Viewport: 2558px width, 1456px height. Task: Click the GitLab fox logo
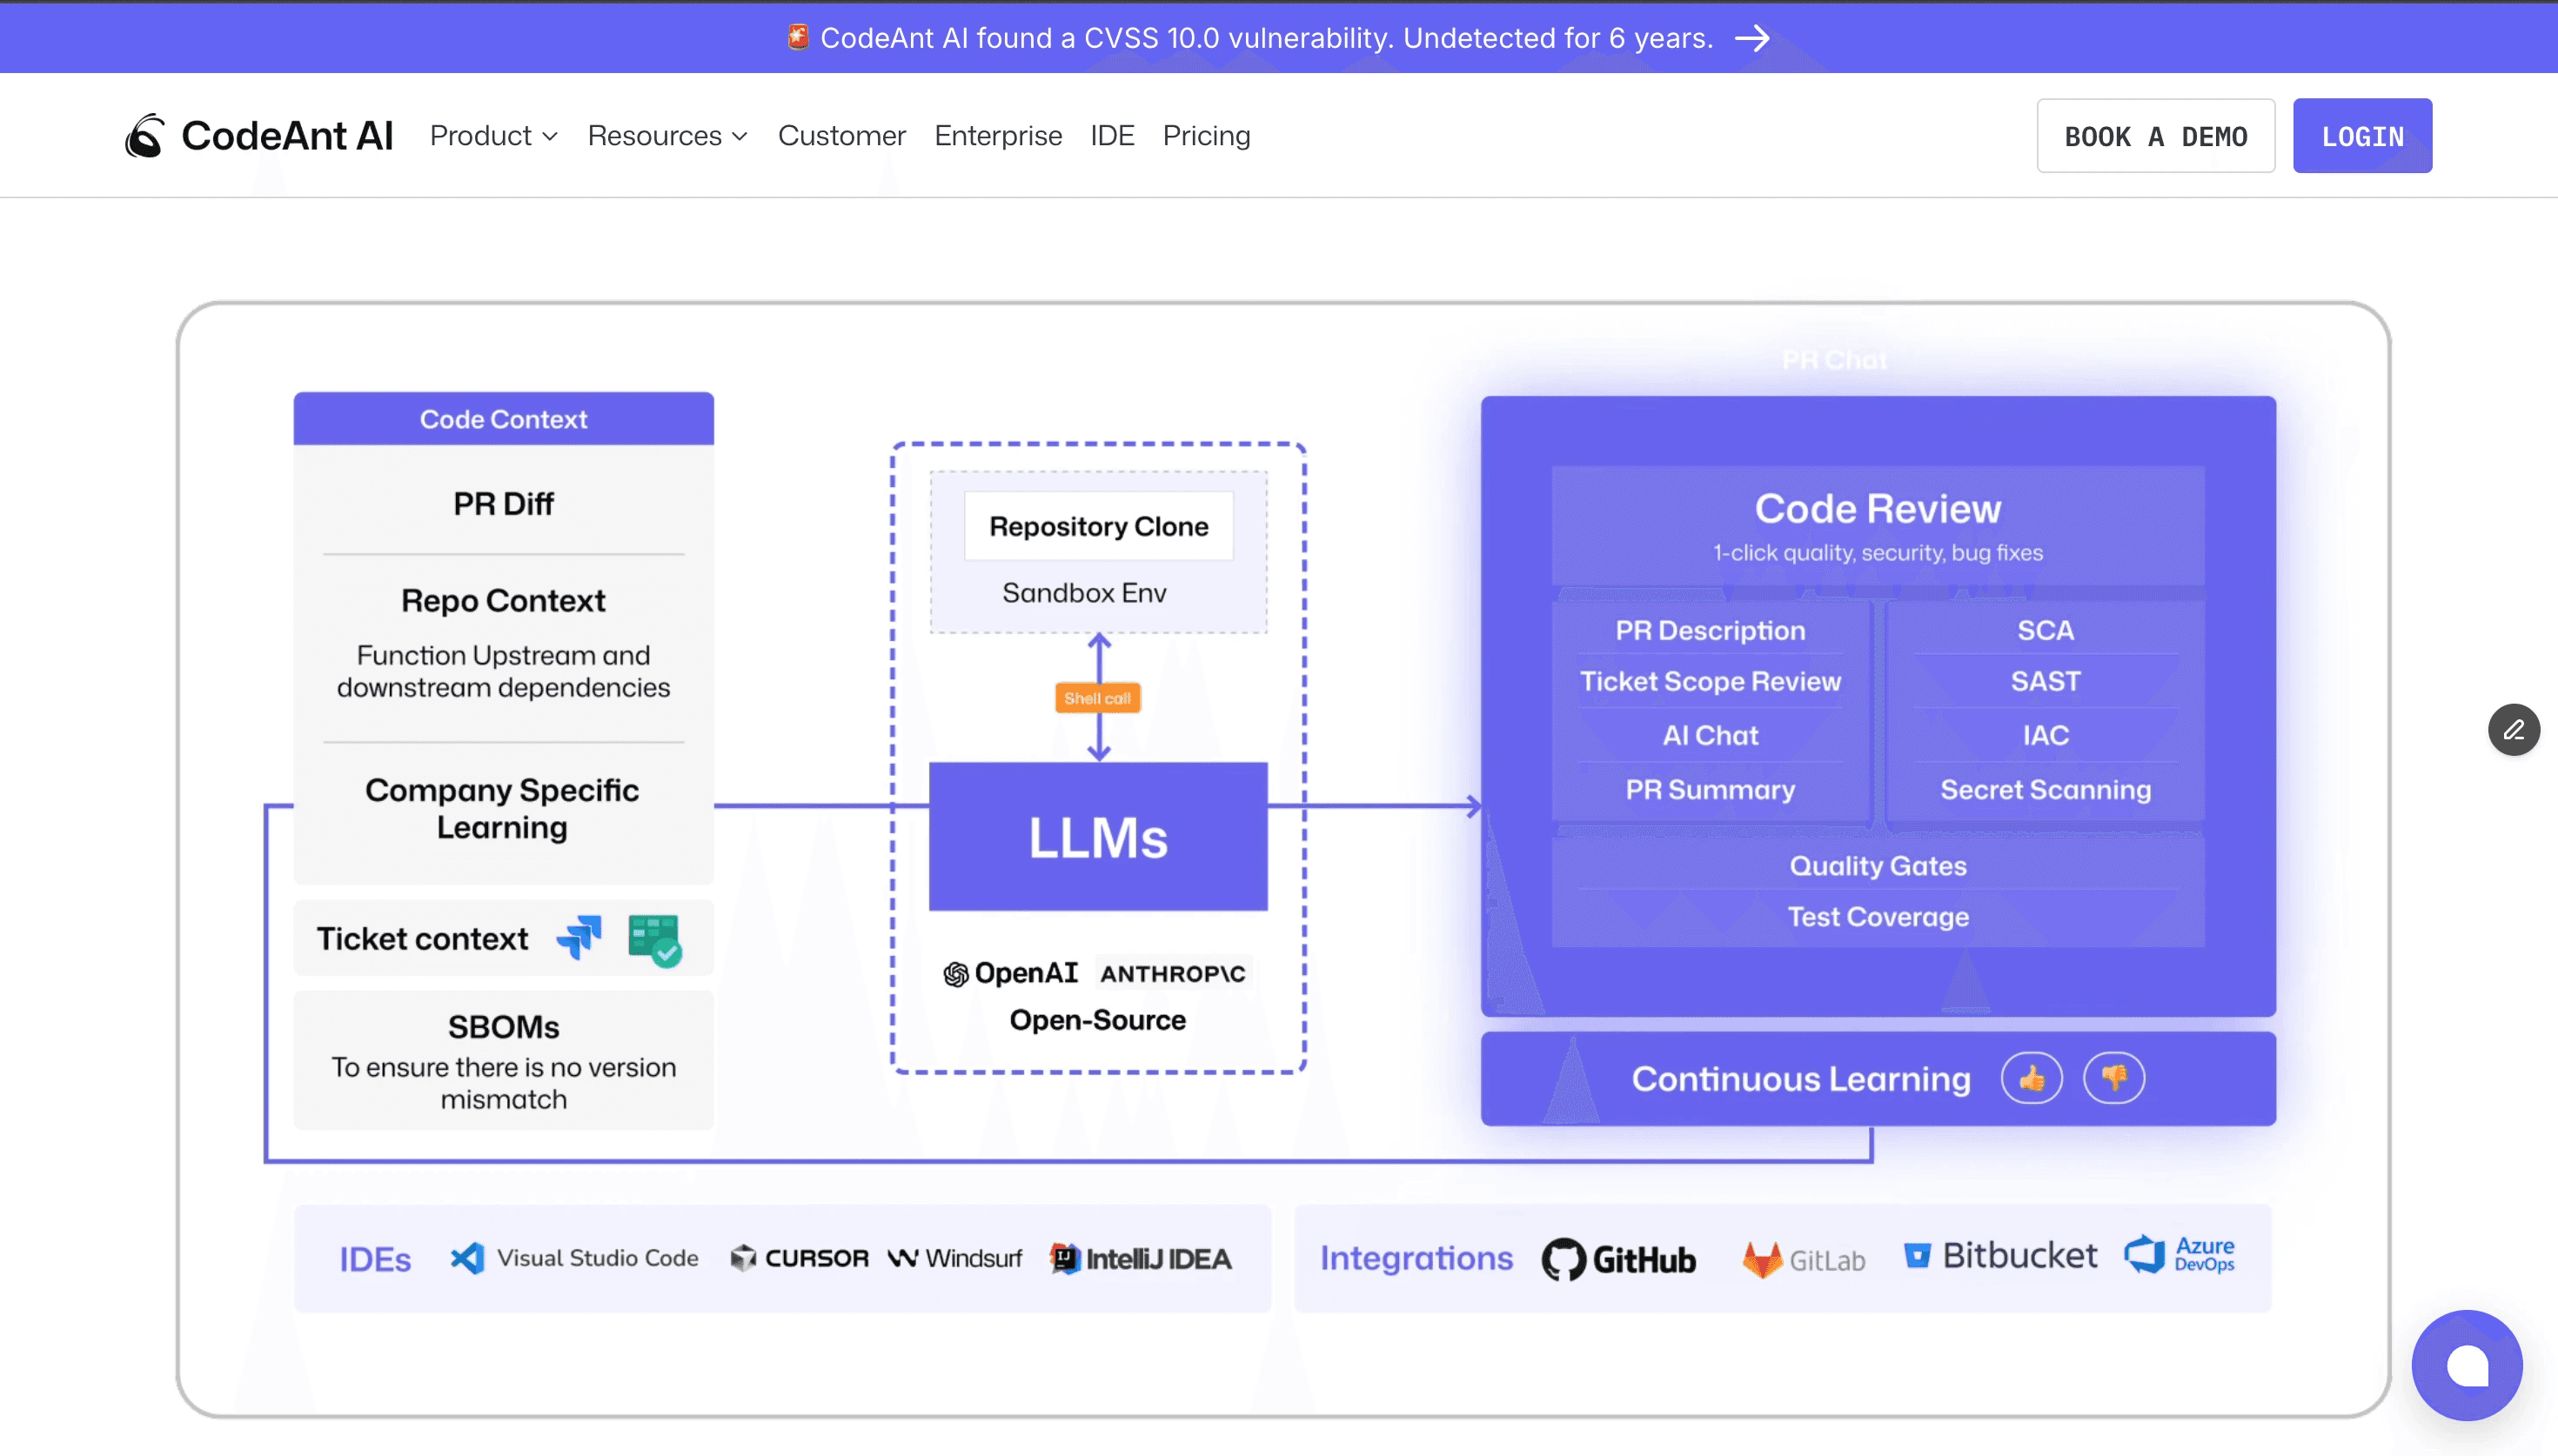(x=1762, y=1259)
